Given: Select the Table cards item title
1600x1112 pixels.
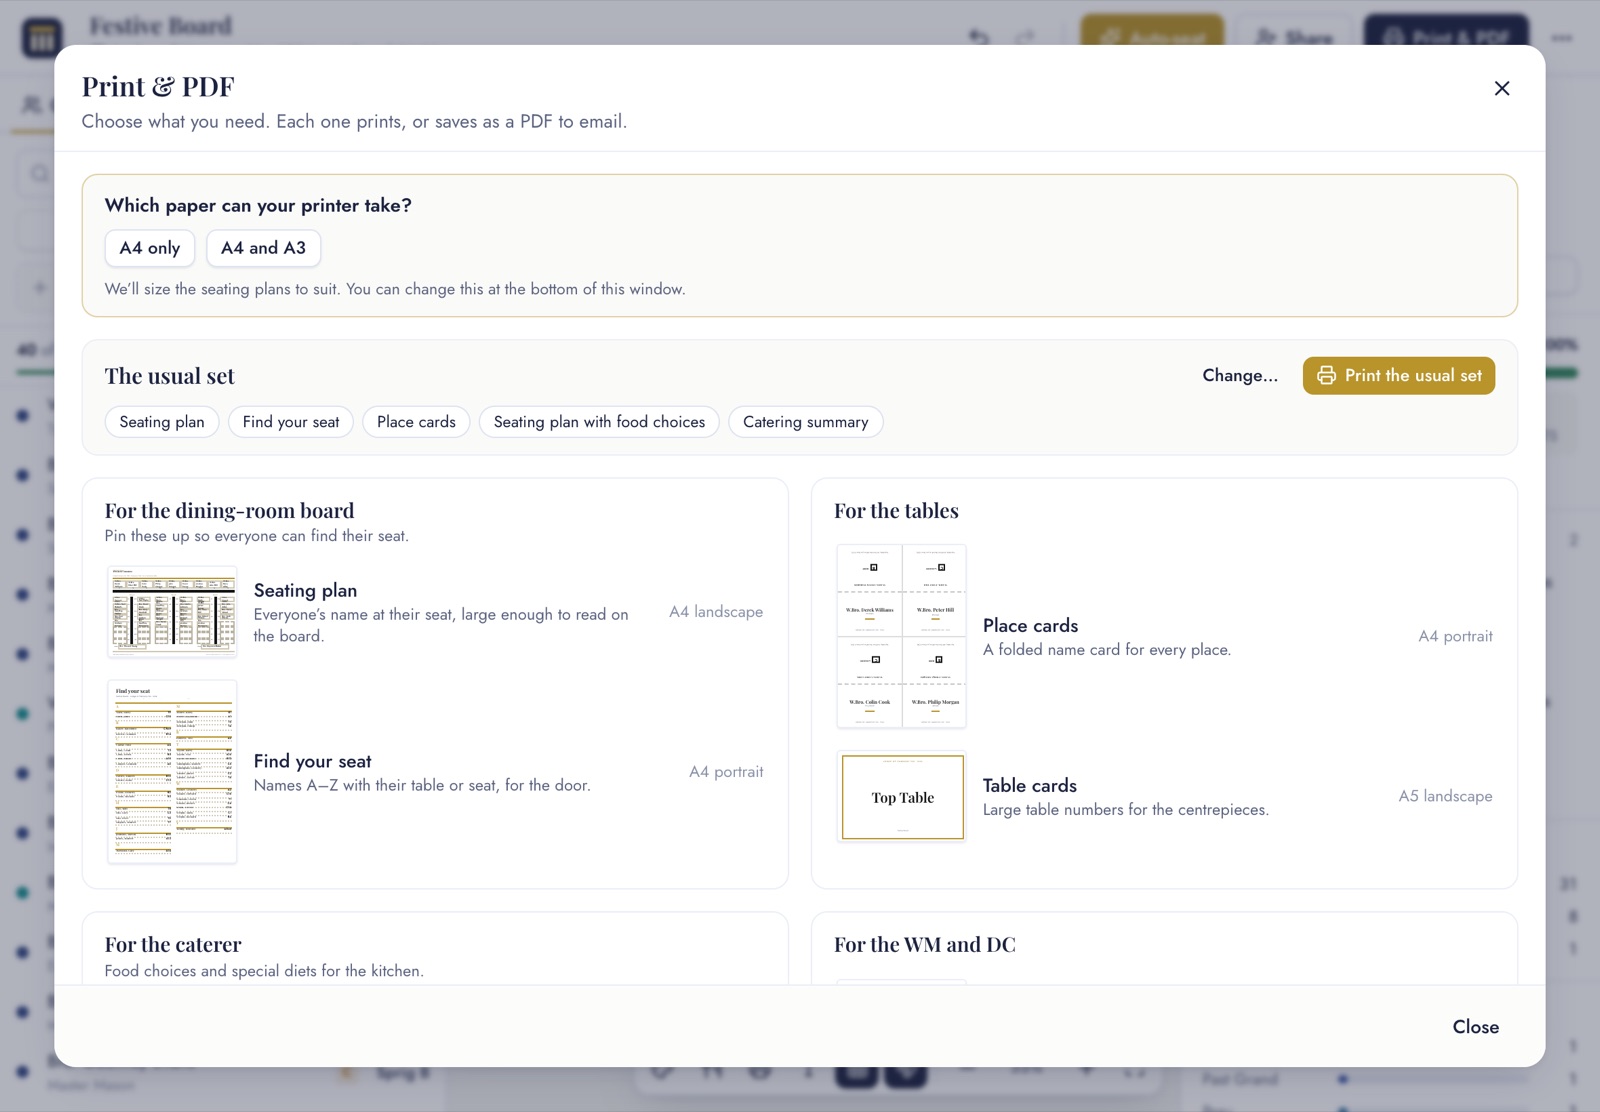Looking at the screenshot, I should pos(1029,785).
